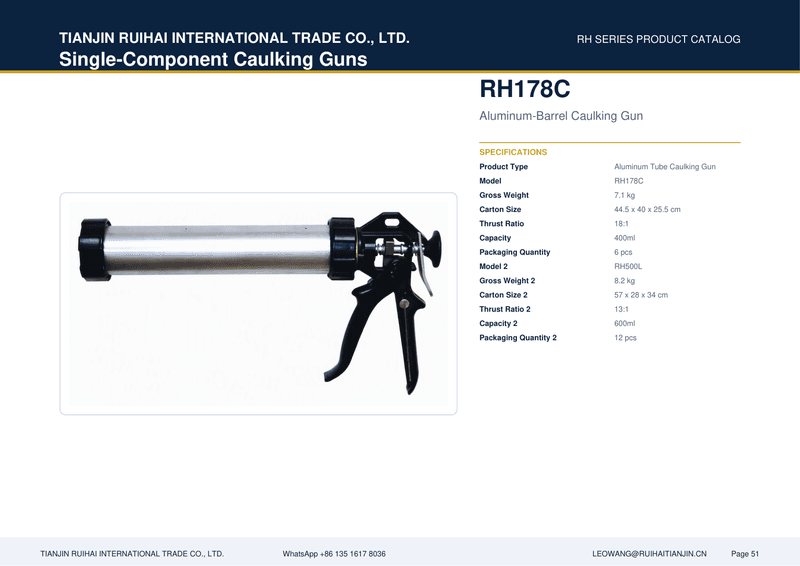The height and width of the screenshot is (566, 800).
Task: Click the '8.2 kg' value
Action: click(x=624, y=281)
